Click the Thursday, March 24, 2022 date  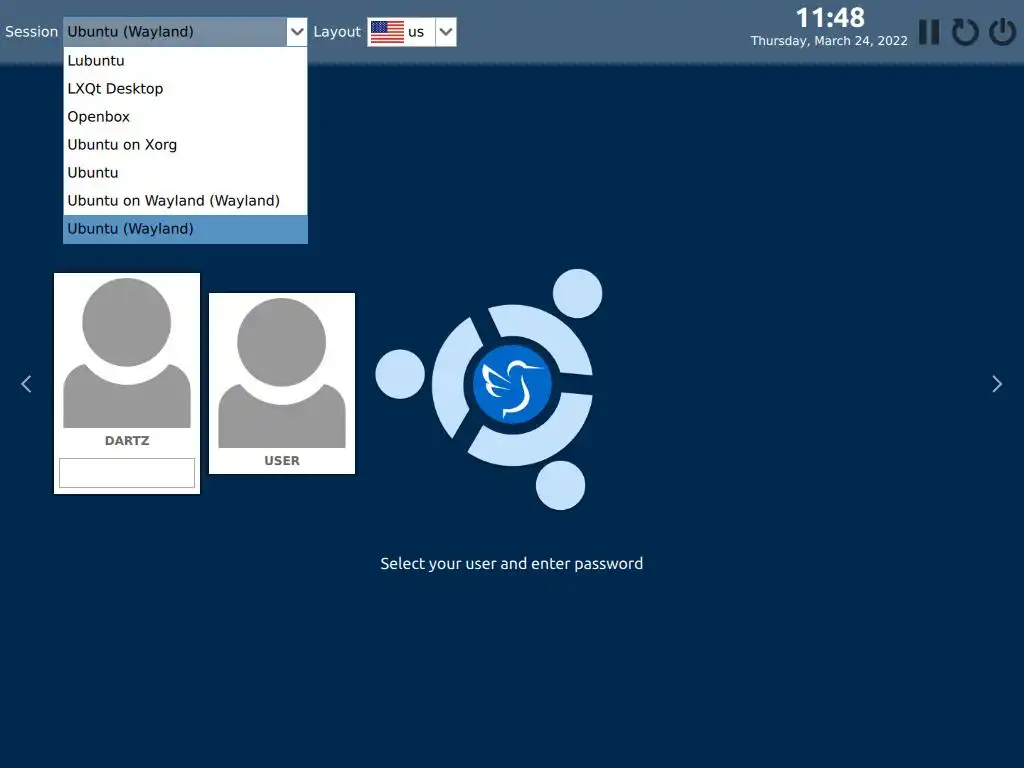click(x=829, y=41)
